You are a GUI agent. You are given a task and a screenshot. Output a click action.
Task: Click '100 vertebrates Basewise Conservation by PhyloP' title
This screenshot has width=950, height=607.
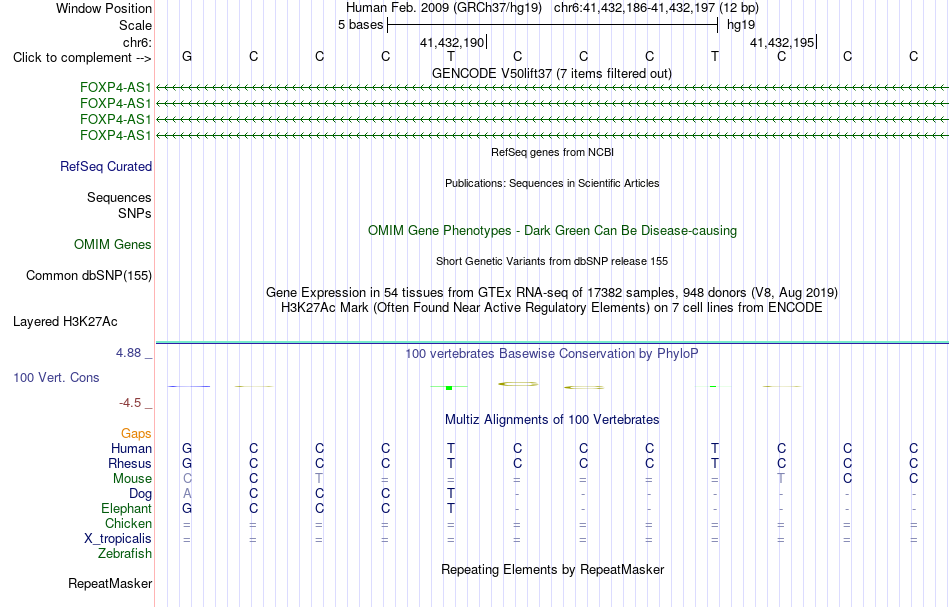click(552, 354)
